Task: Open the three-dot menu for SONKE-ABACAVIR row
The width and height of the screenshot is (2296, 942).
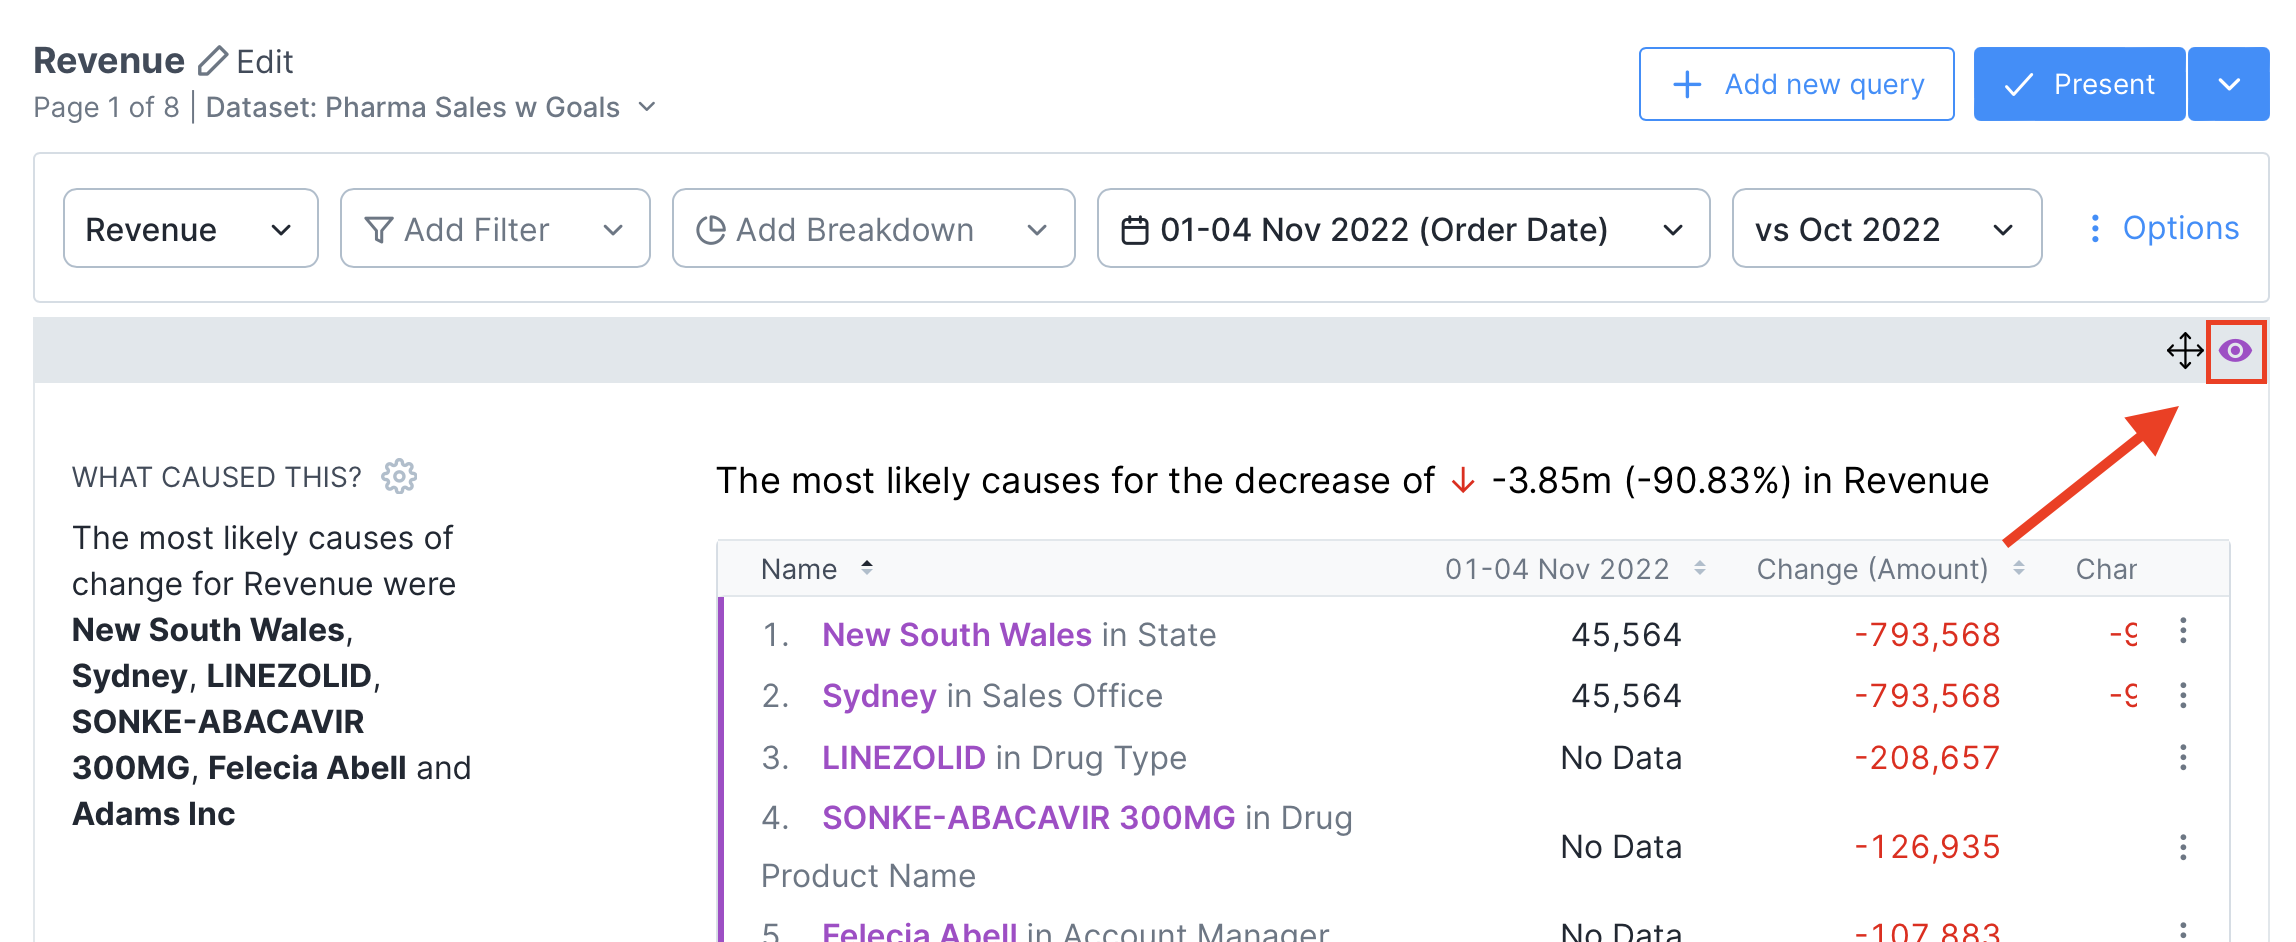Action: (2182, 848)
